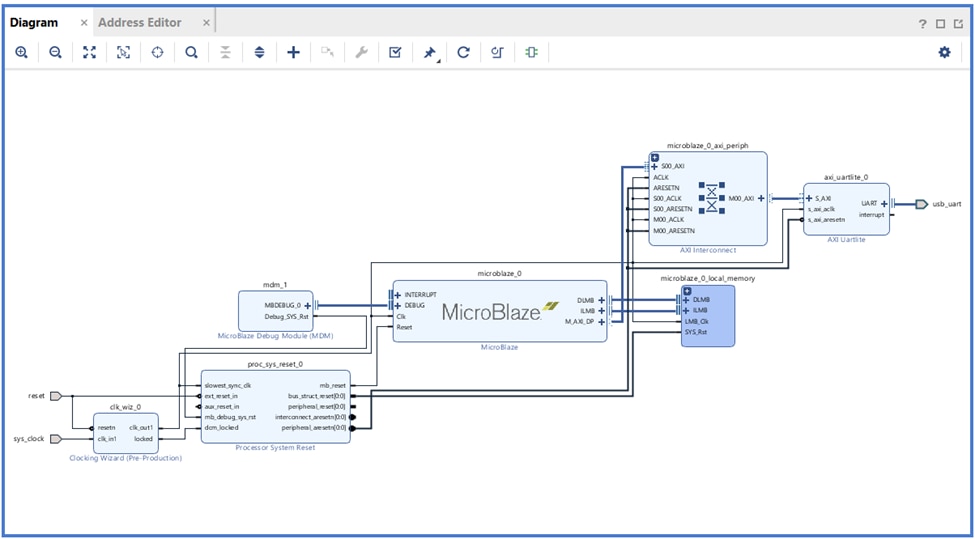975x539 pixels.
Task: Expand ILMB port on local memory block
Action: (686, 310)
